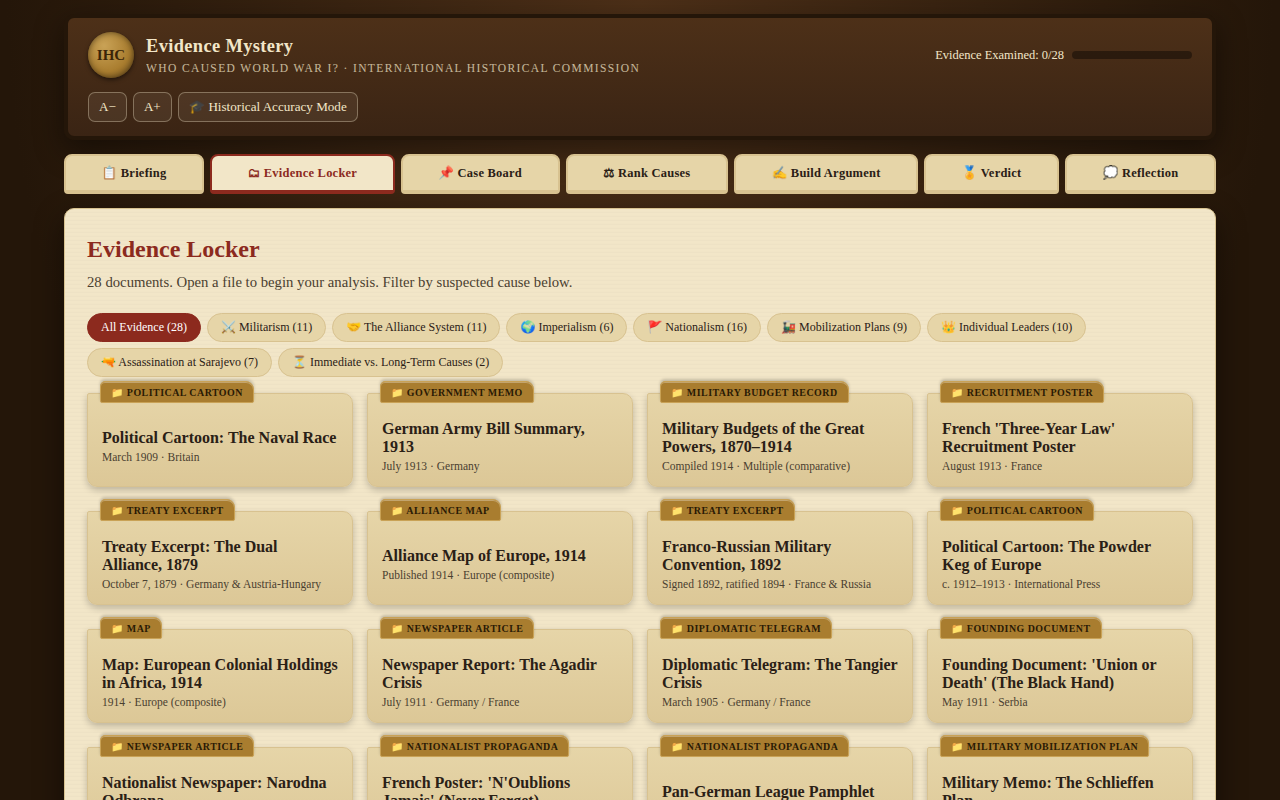
Task: Open Founding Document: 'Union or Death' file
Action: (x=1060, y=676)
